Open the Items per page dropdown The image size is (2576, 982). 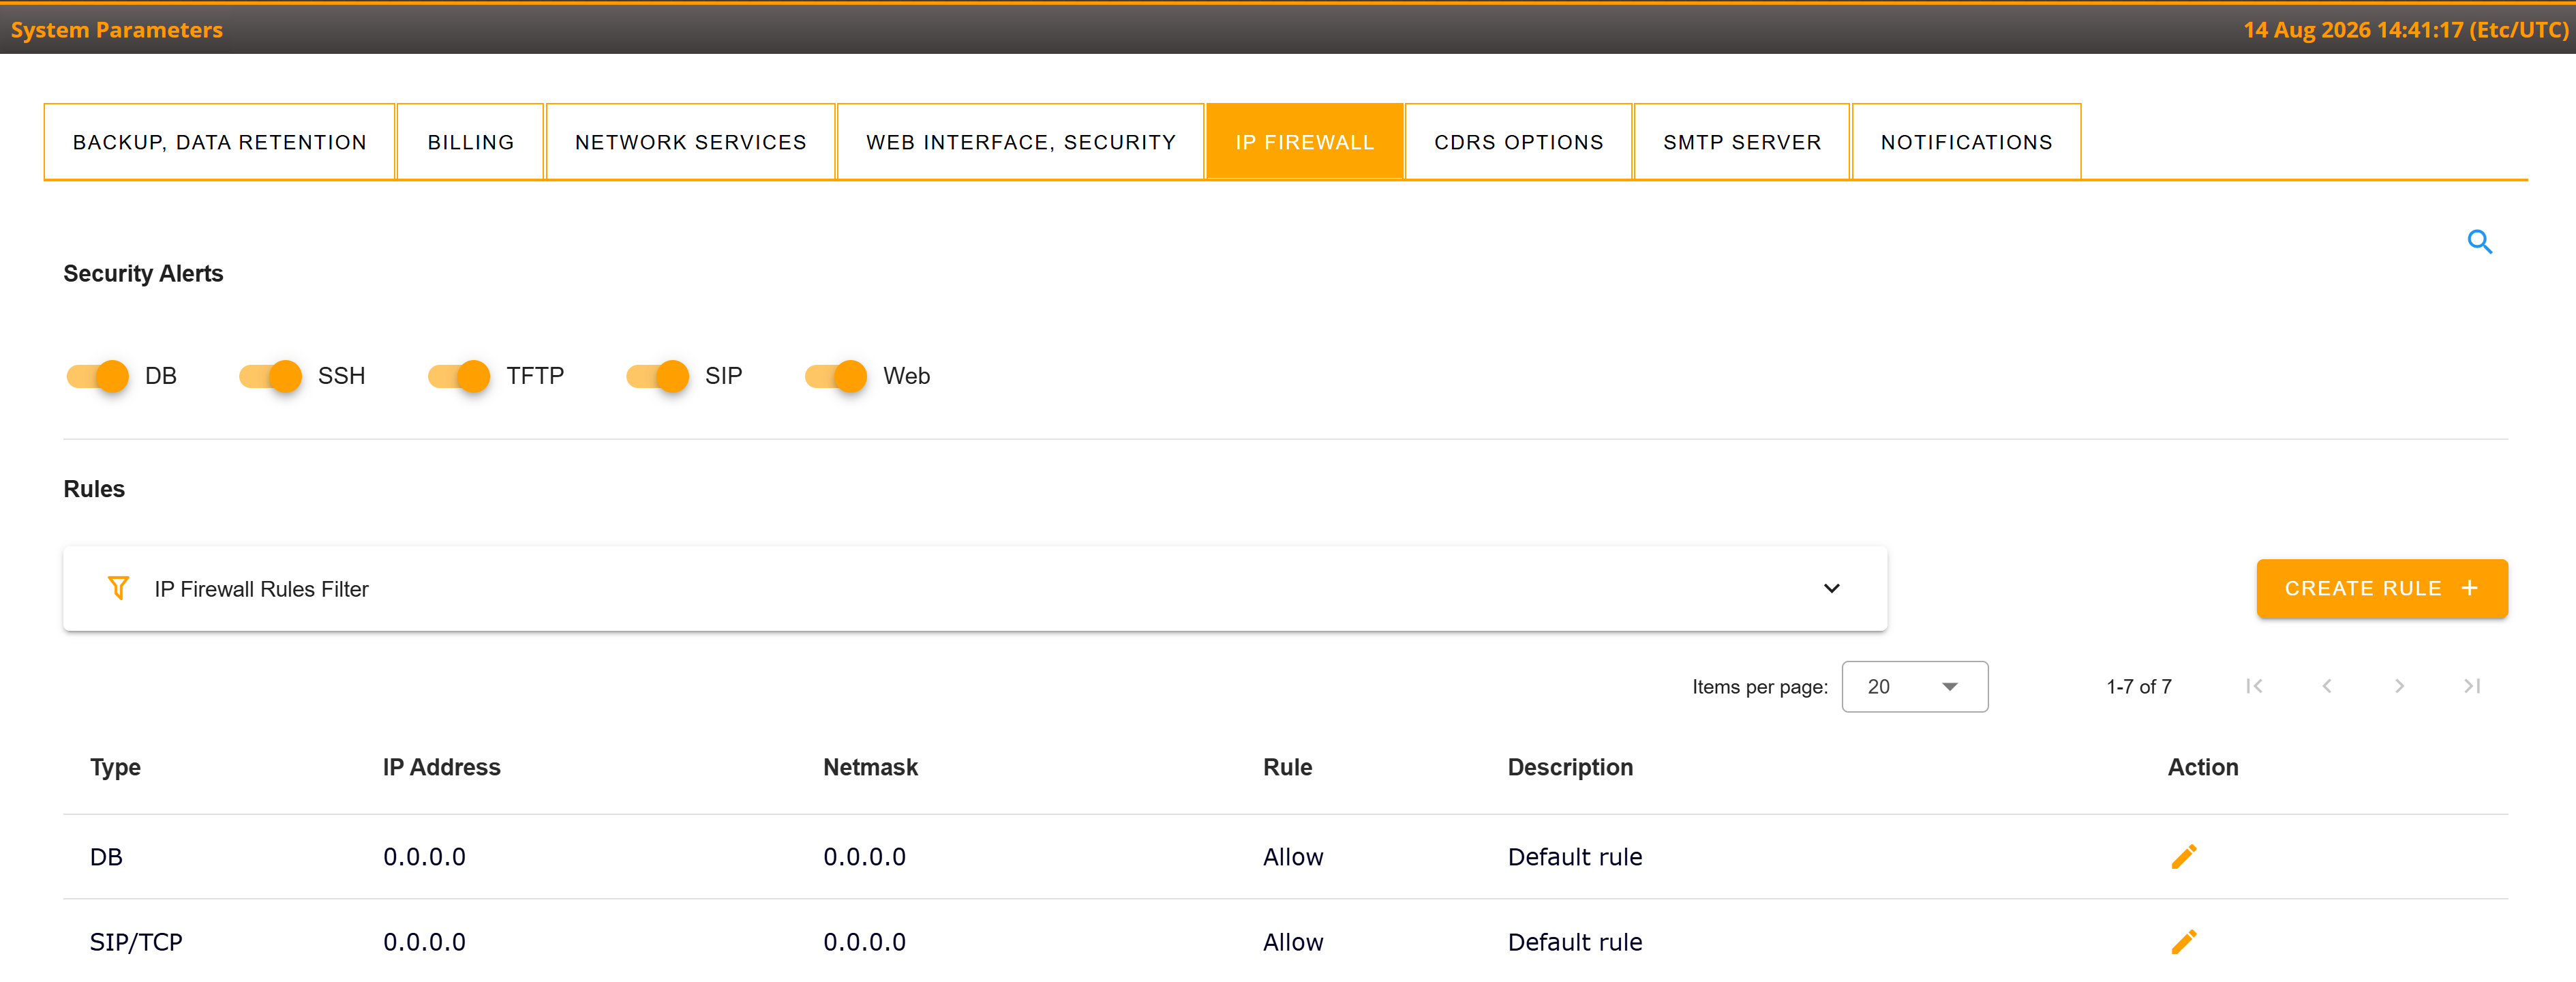(1914, 687)
